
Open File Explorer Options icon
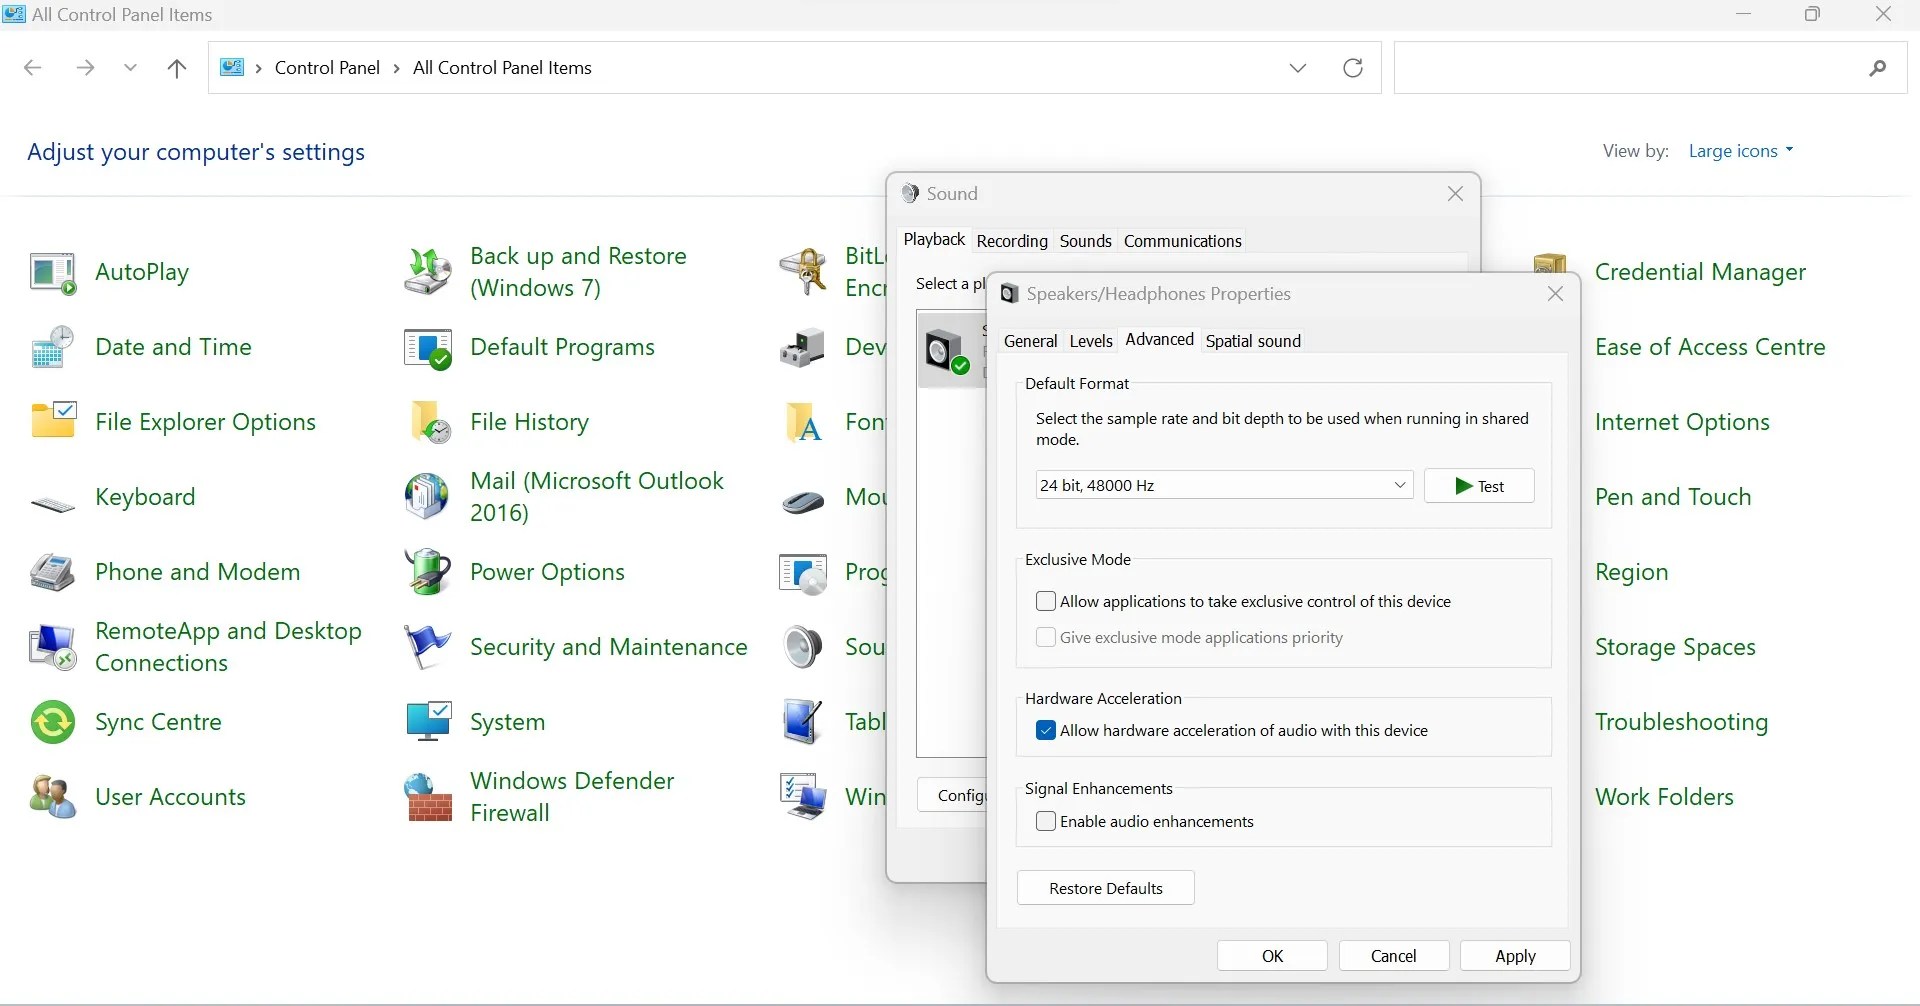click(x=53, y=422)
